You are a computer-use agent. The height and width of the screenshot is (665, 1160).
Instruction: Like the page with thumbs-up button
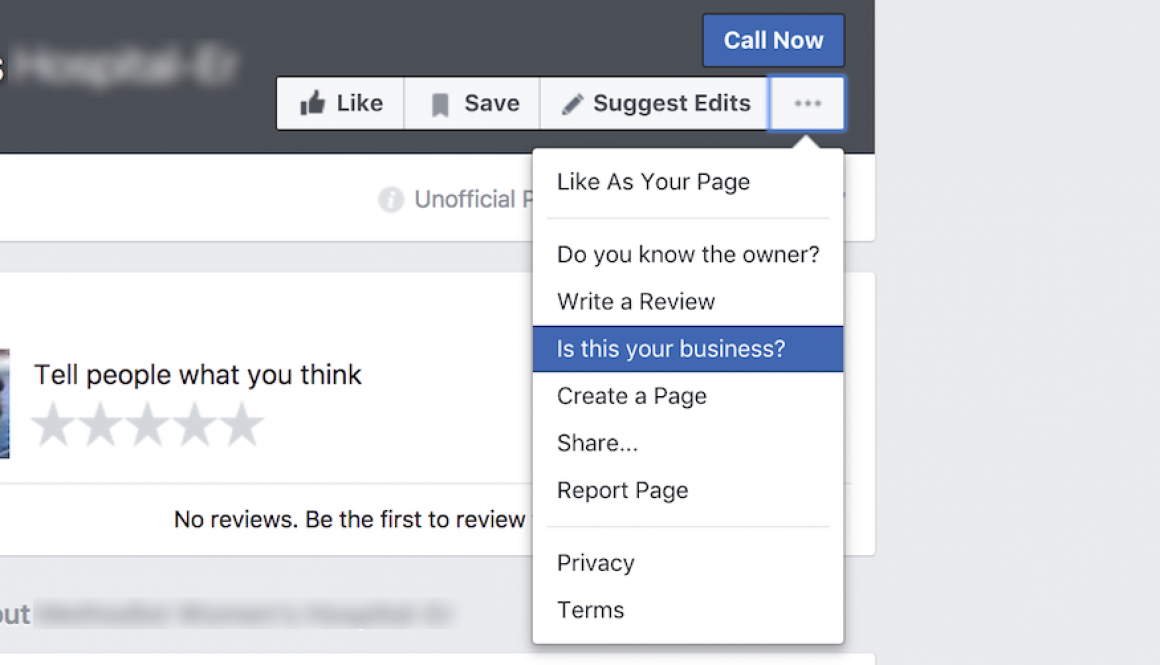tap(341, 103)
